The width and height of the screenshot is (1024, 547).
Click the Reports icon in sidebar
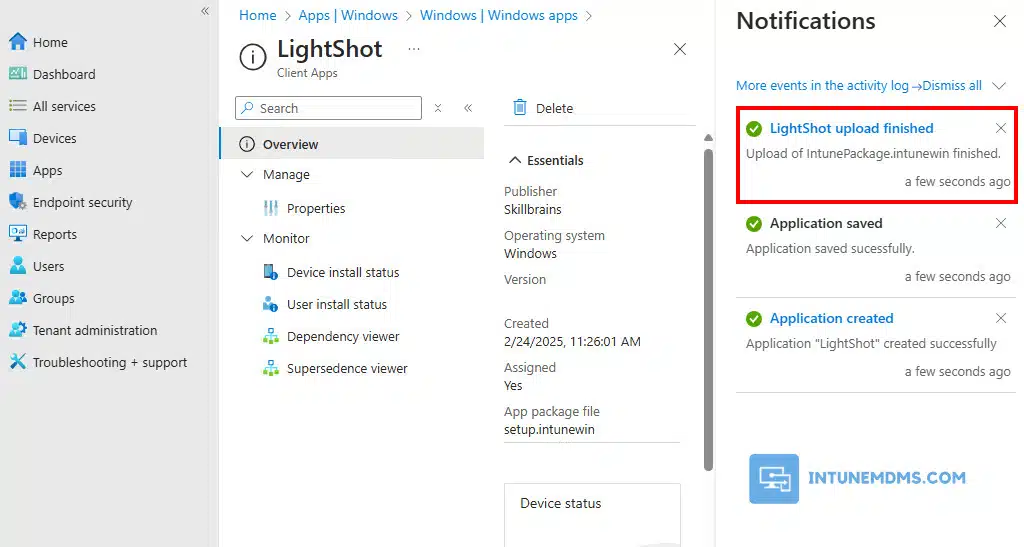coord(17,234)
